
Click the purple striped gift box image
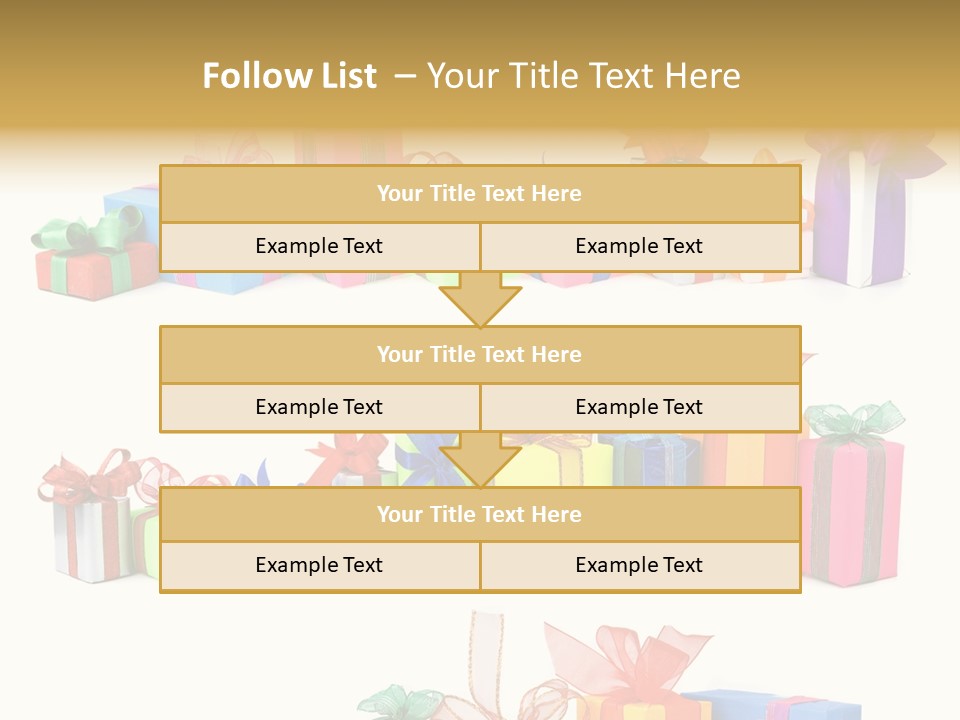coord(860,220)
